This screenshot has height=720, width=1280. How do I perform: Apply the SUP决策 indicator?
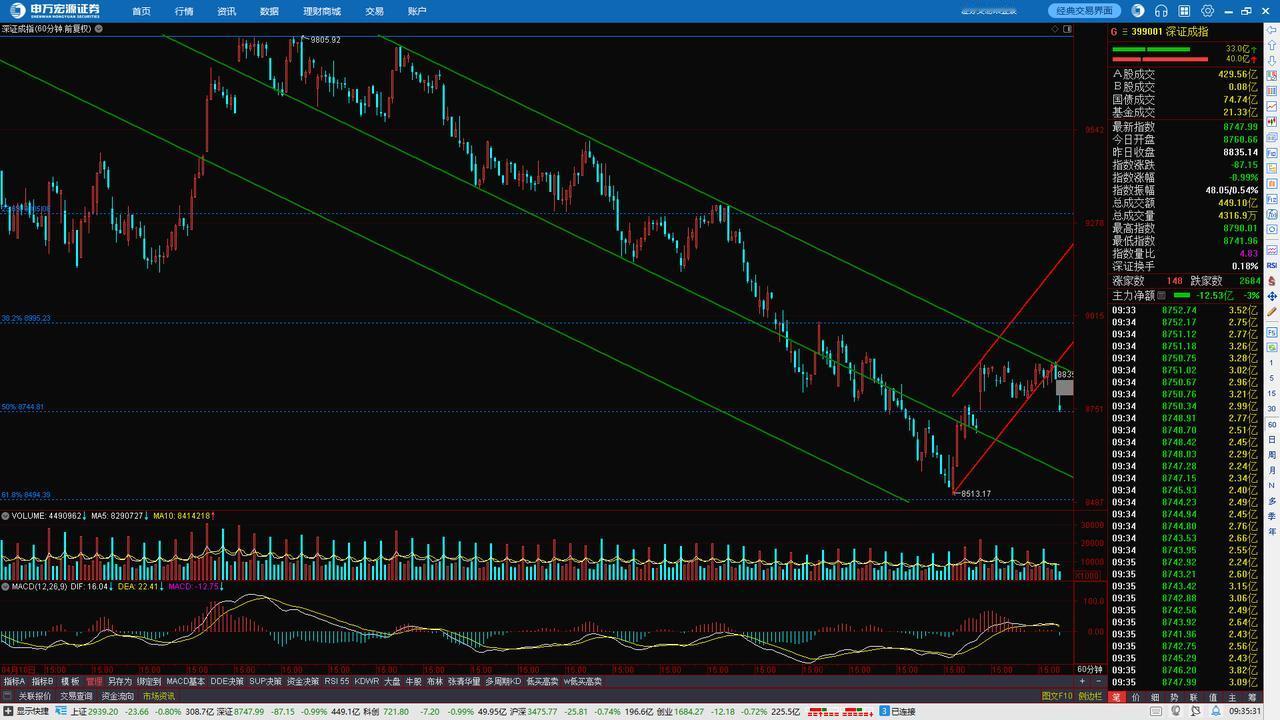(x=265, y=682)
